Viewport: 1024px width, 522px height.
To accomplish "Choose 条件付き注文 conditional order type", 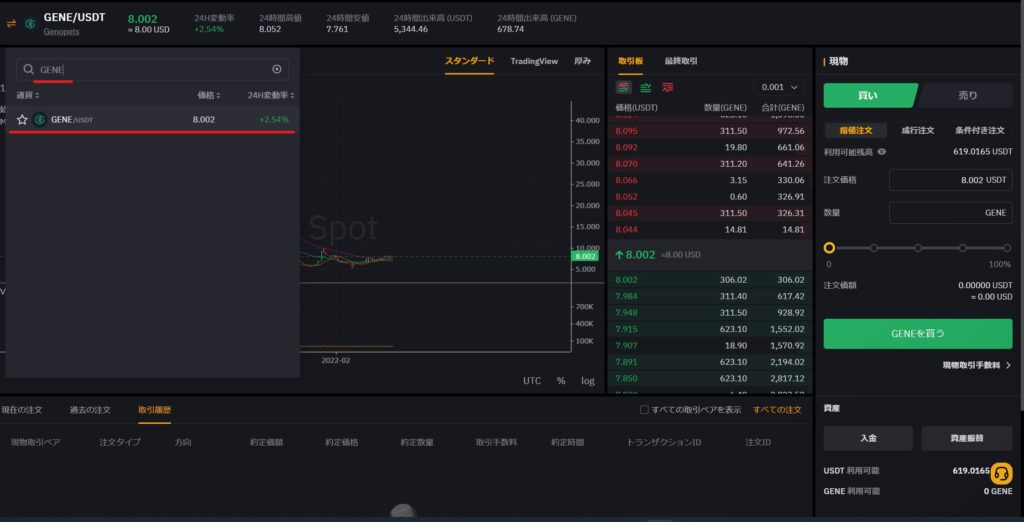I will pos(980,130).
